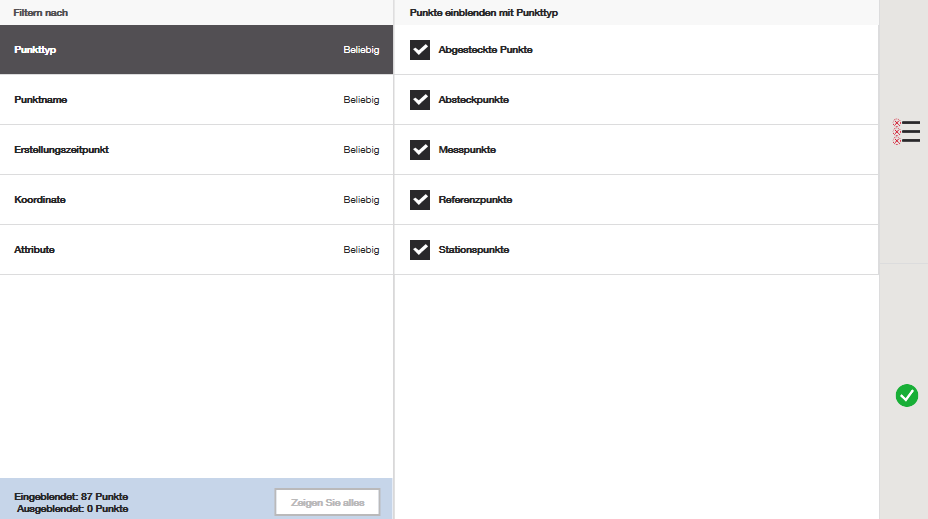Image resolution: width=928 pixels, height=519 pixels.
Task: Choose the Punktname filter label
Action: pos(41,100)
